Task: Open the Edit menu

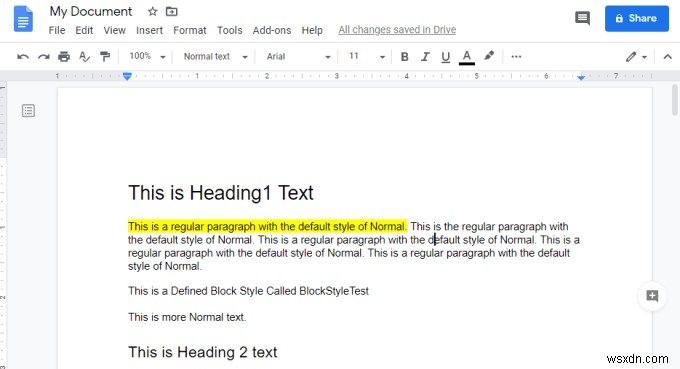Action: click(x=84, y=30)
